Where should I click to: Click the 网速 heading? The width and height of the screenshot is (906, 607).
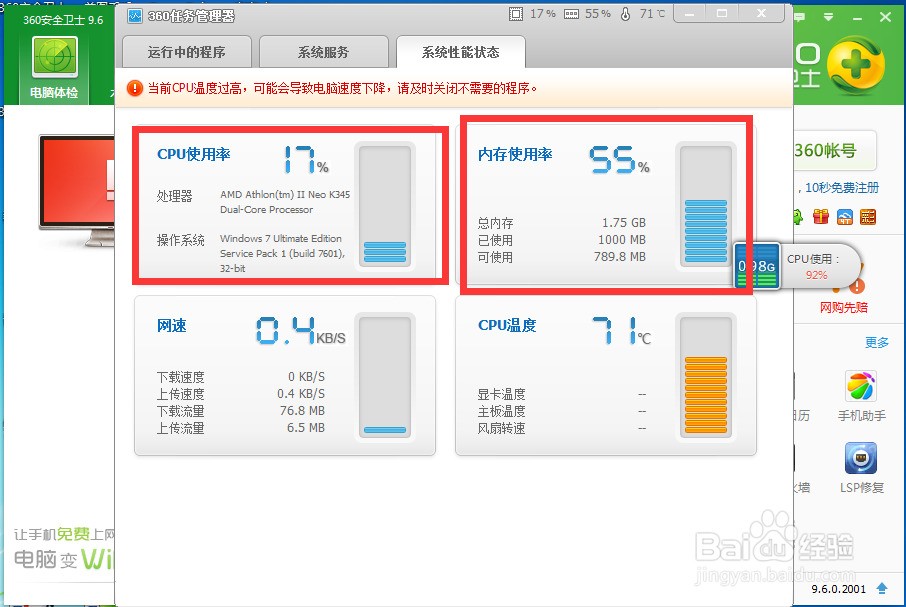(172, 326)
